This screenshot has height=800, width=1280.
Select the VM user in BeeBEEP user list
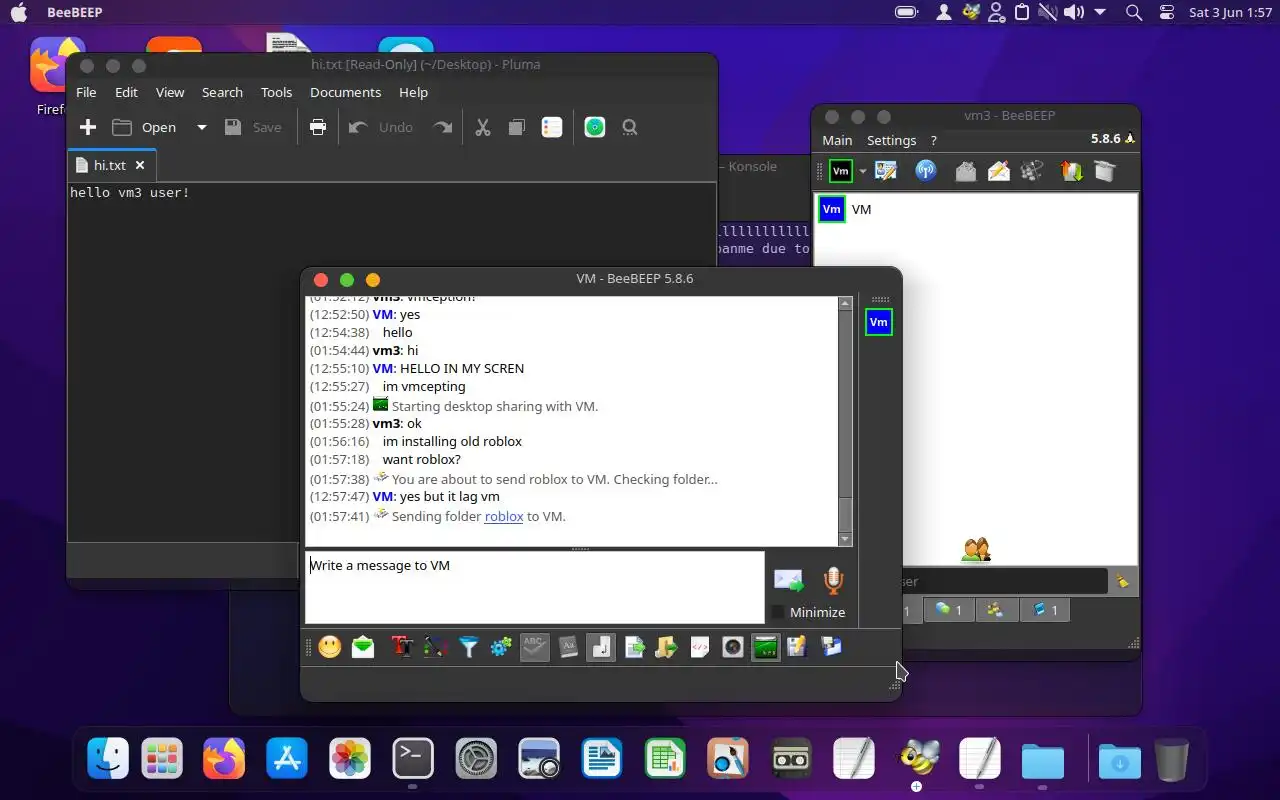point(976,209)
